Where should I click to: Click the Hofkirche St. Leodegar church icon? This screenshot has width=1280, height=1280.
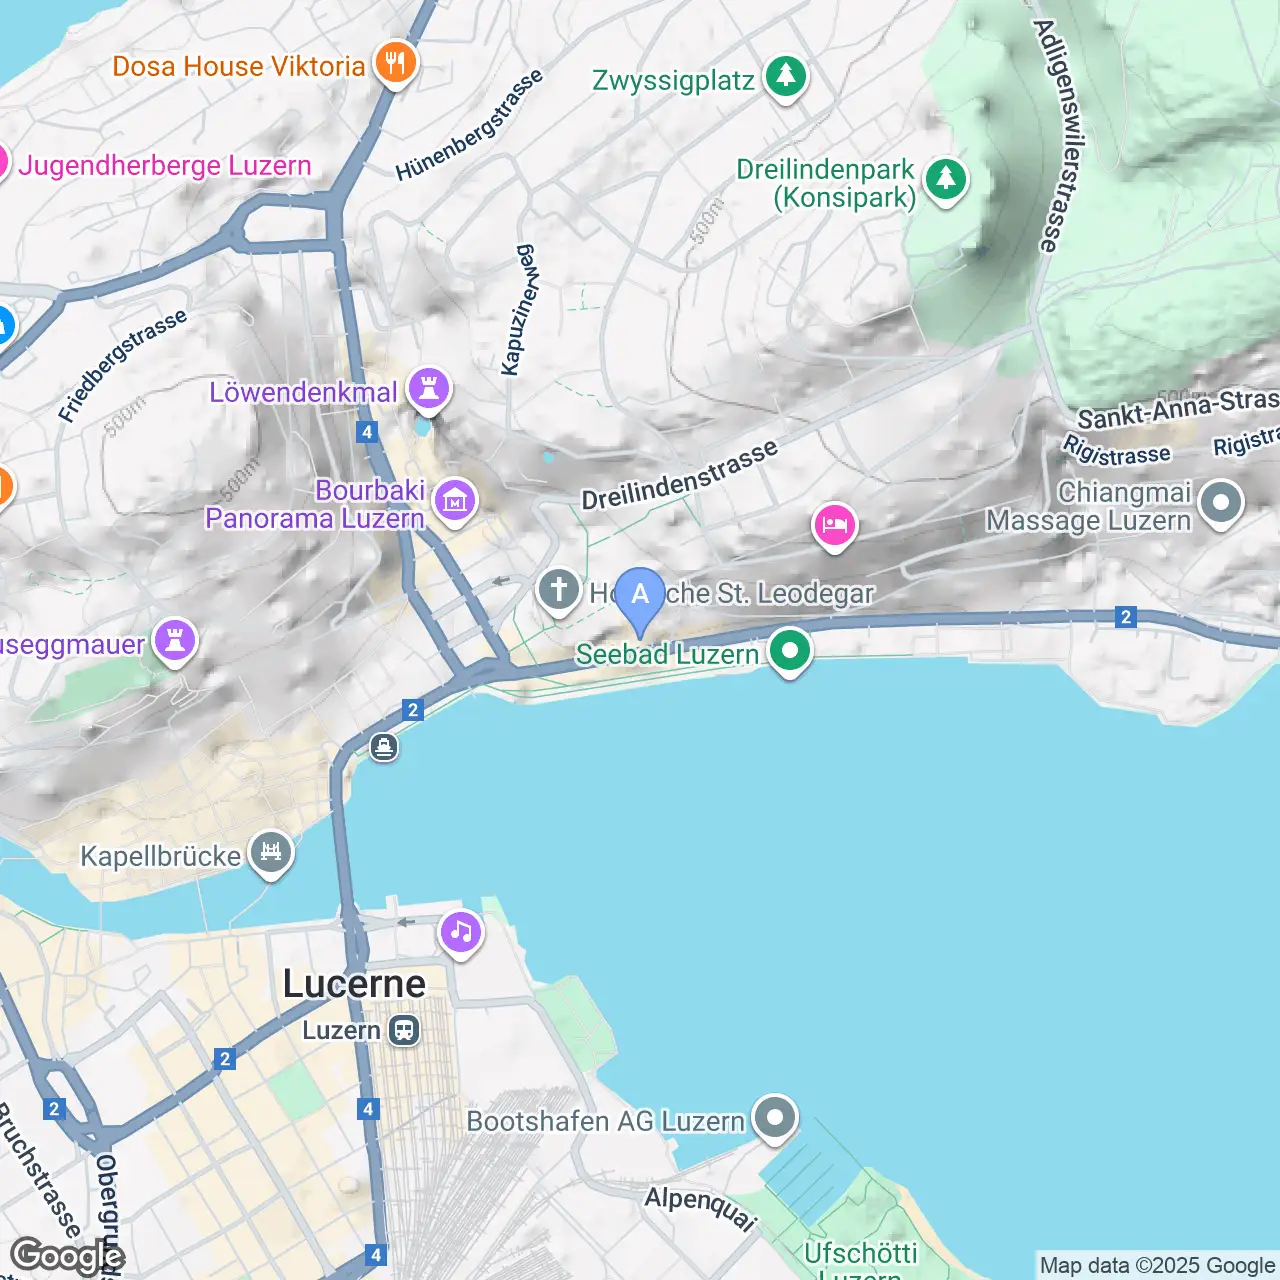[559, 590]
